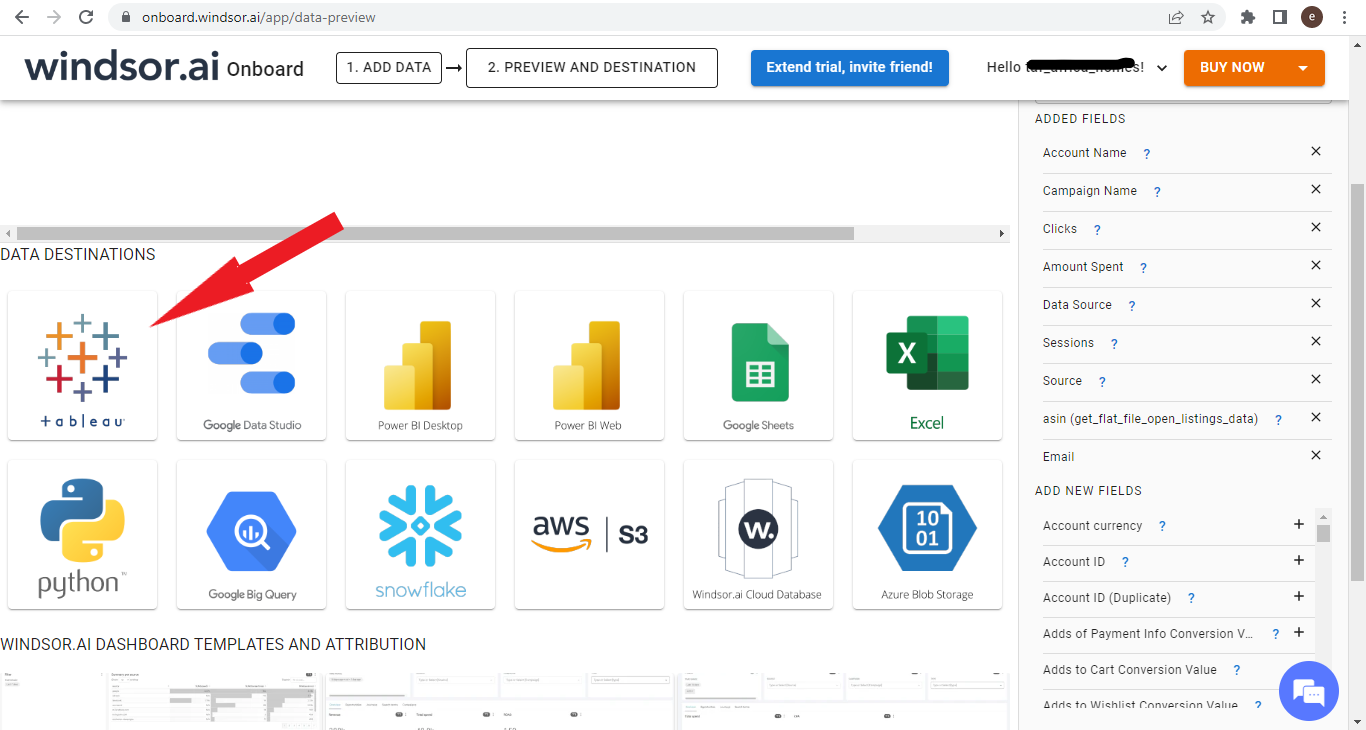Share this page from address bar
Viewport: 1366px width, 730px height.
click(1176, 17)
